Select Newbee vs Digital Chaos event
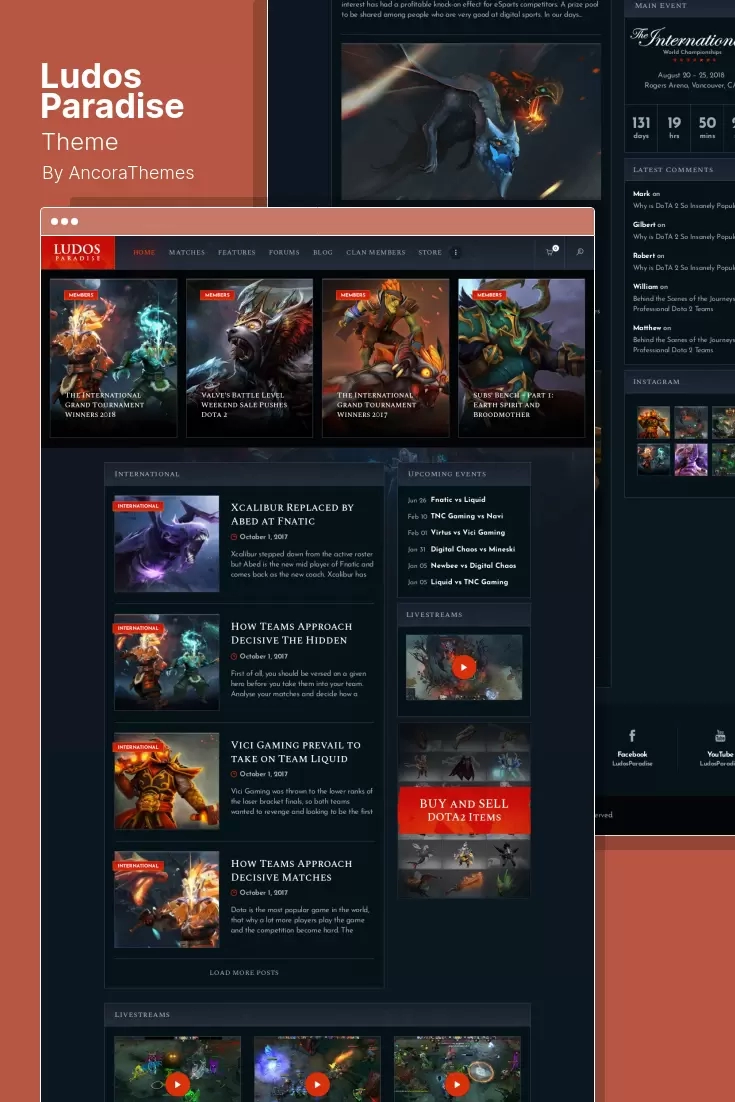The image size is (735, 1102). [x=473, y=566]
